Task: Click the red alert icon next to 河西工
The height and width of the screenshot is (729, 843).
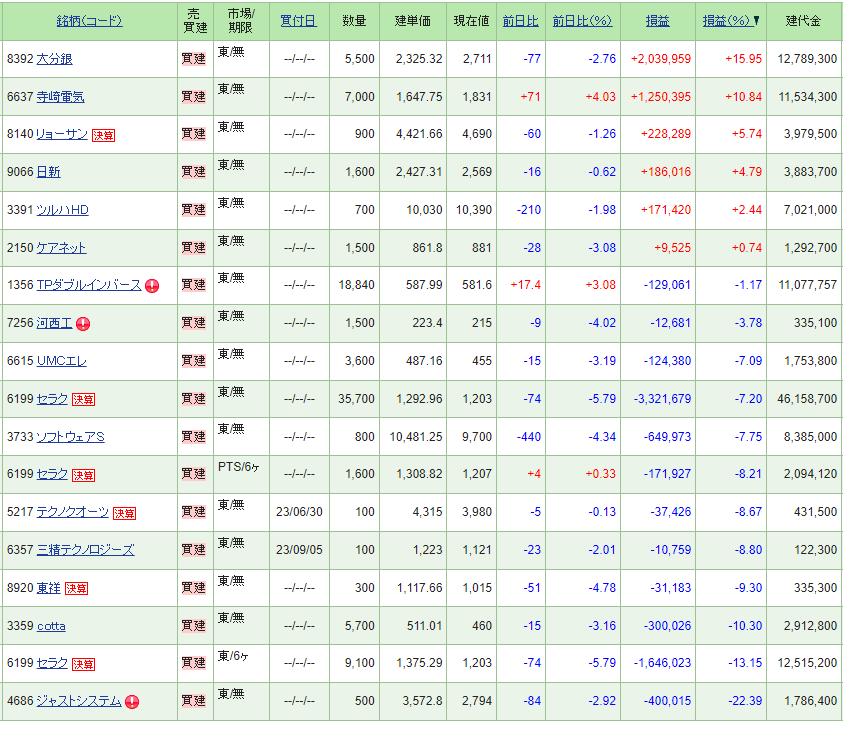Action: 83,324
